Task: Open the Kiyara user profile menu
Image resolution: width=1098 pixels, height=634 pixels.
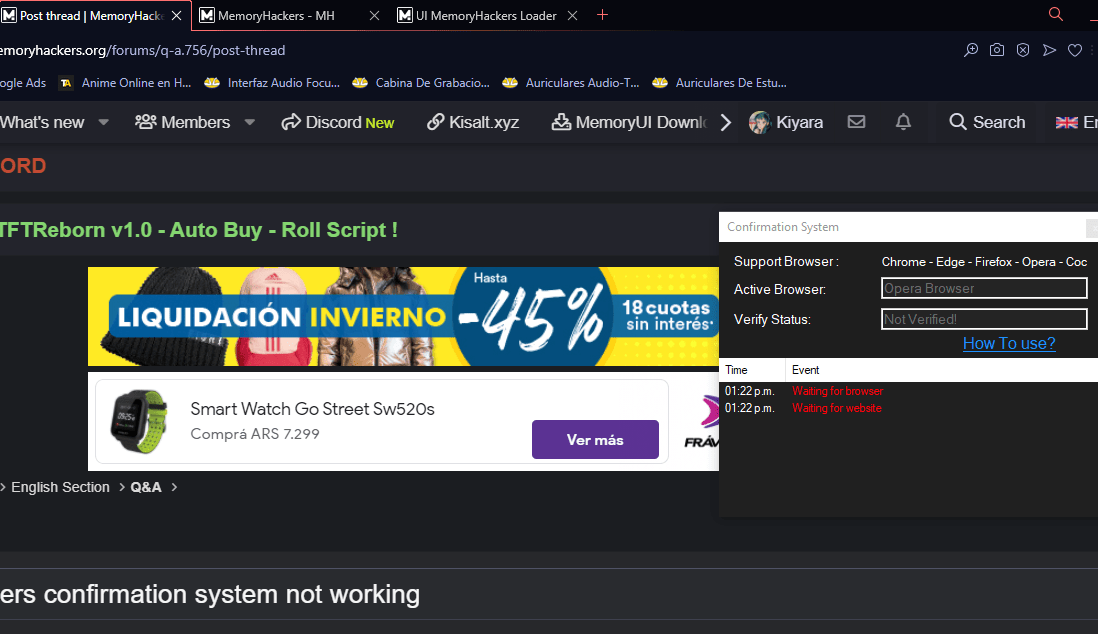Action: (x=786, y=123)
